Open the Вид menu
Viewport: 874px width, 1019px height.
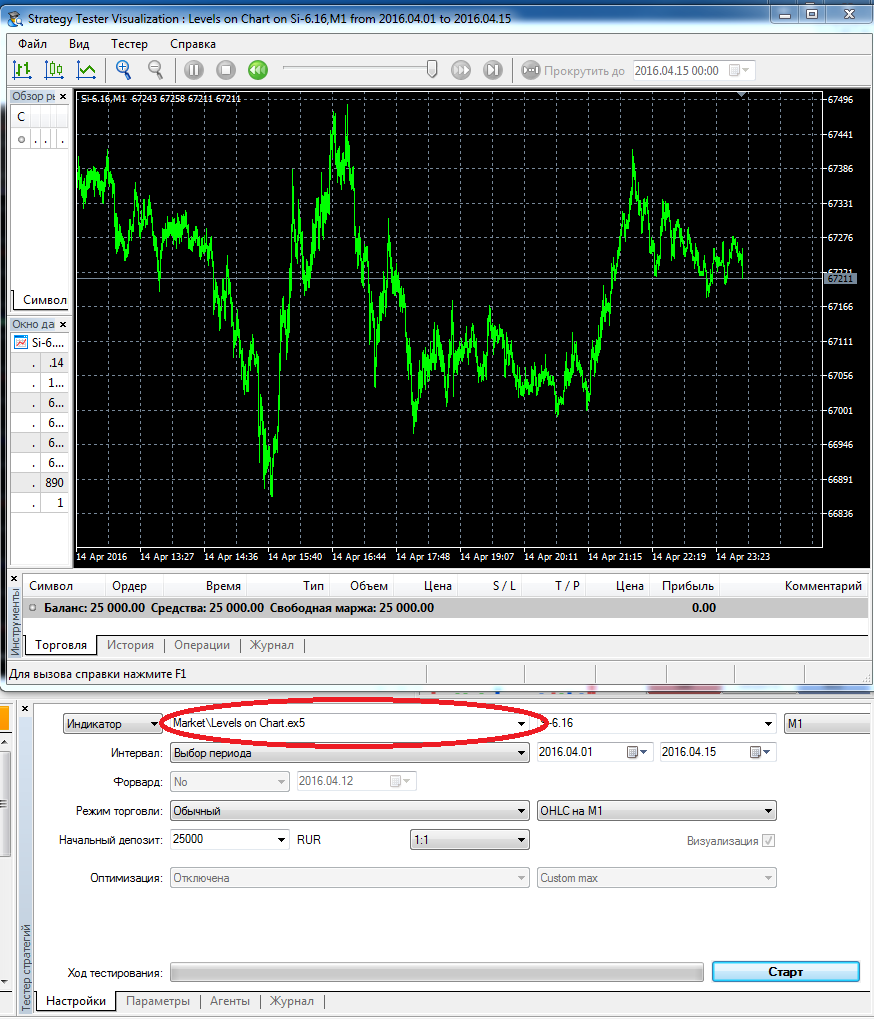click(x=79, y=44)
